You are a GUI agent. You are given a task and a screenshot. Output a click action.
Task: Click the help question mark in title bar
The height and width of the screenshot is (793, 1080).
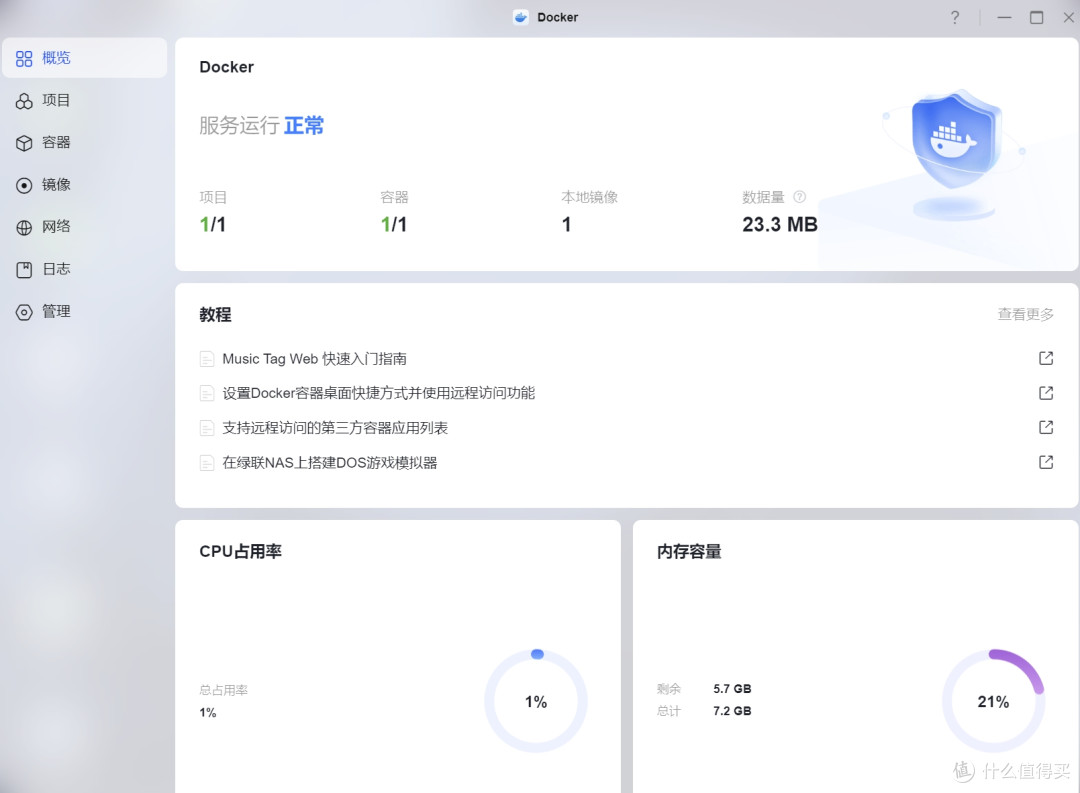pyautogui.click(x=955, y=17)
